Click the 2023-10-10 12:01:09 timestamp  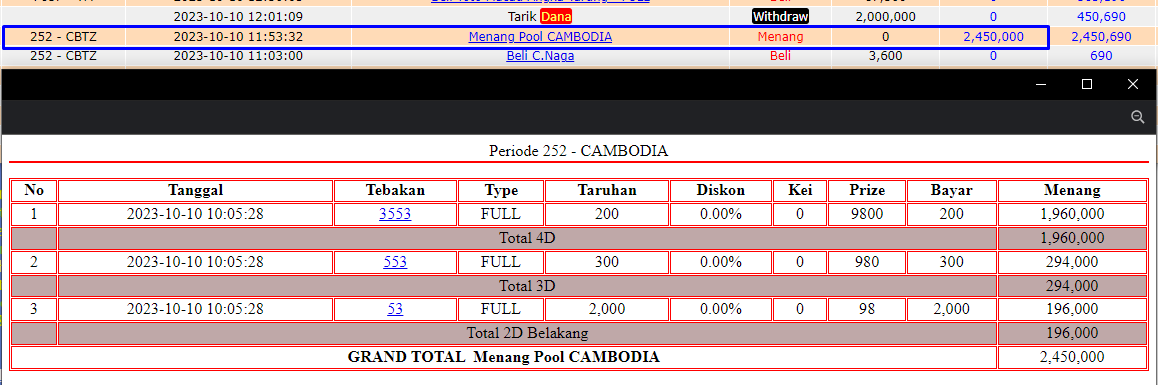coord(238,16)
